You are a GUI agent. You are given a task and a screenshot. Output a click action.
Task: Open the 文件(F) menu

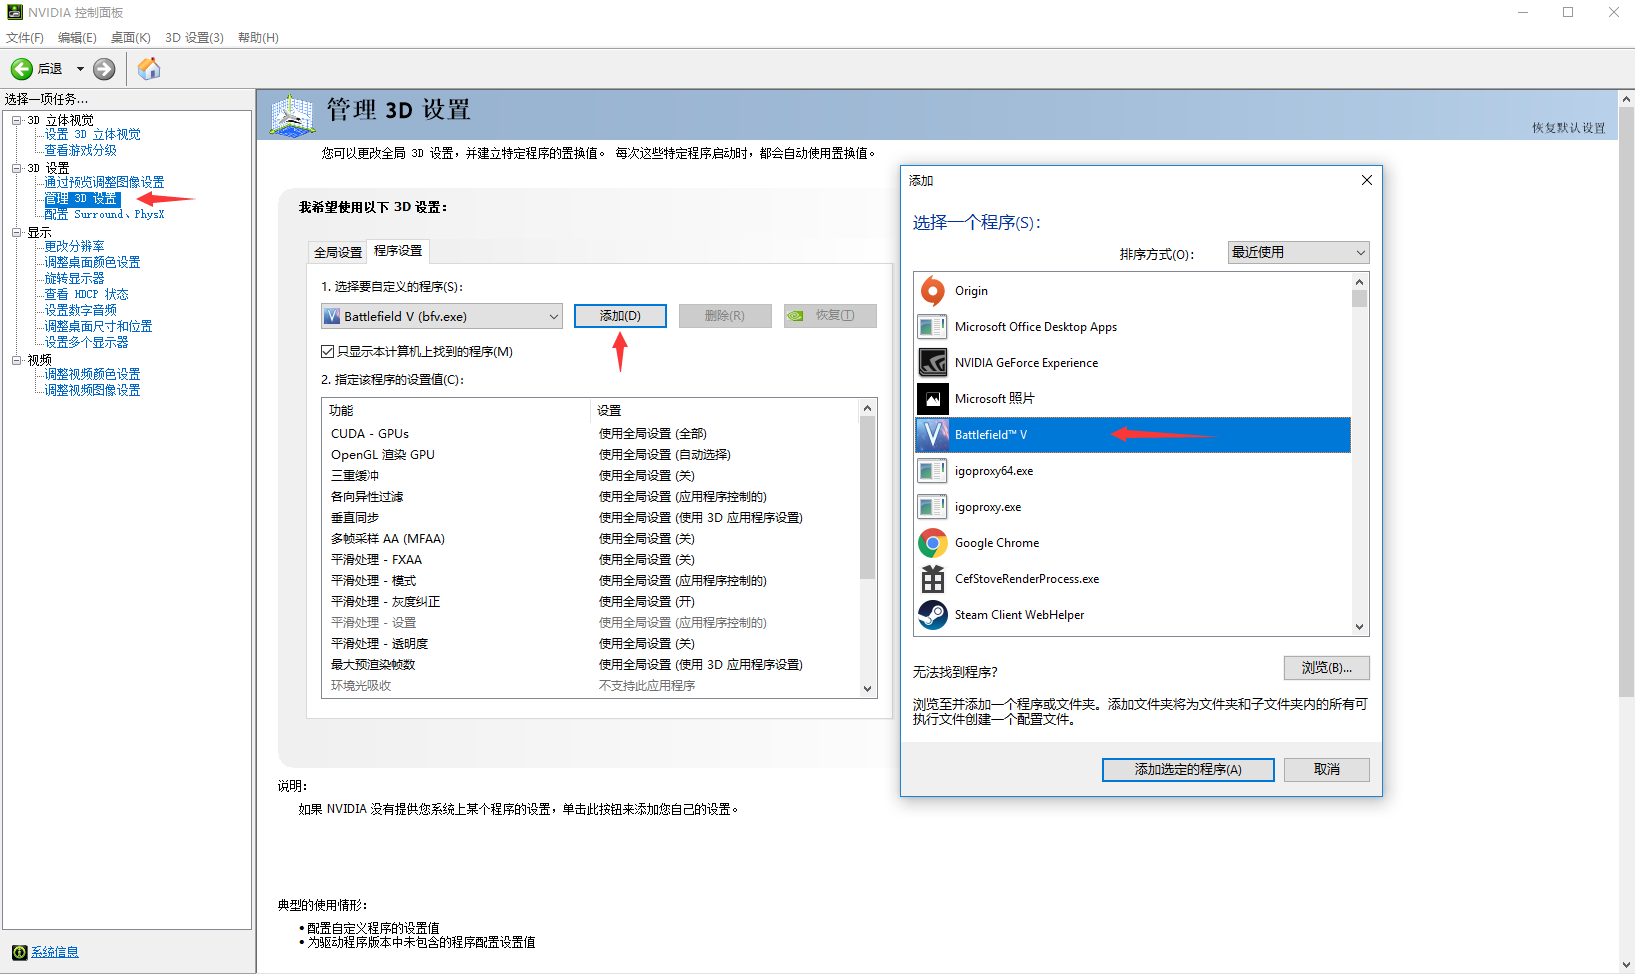click(x=25, y=38)
